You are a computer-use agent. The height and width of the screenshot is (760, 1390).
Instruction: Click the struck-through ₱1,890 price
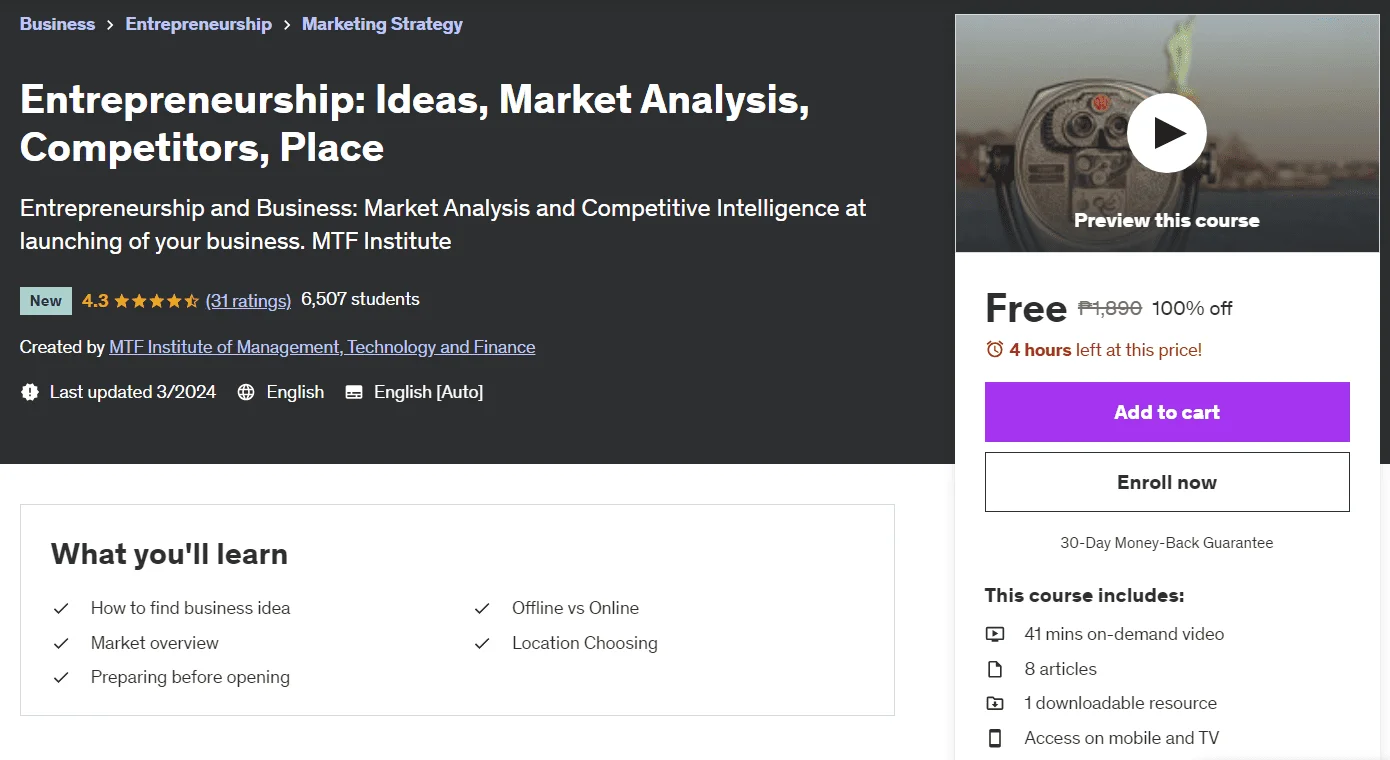pyautogui.click(x=1110, y=308)
